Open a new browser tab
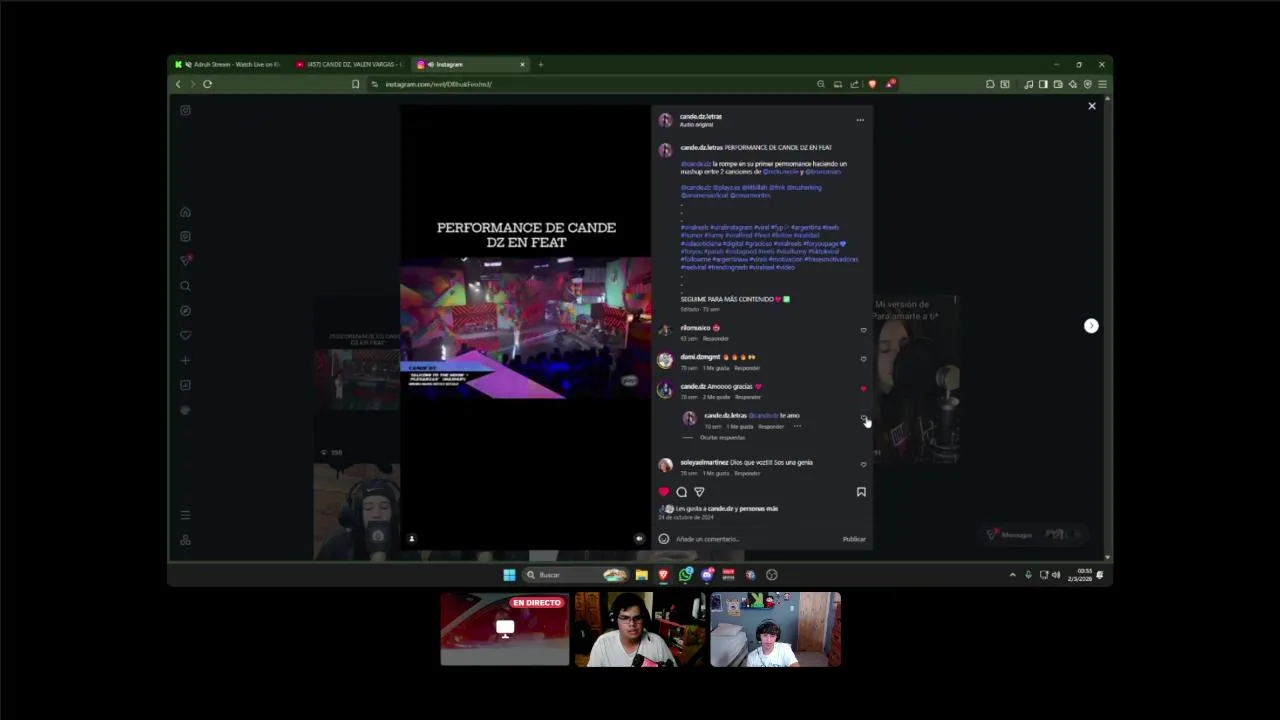Screen dimensions: 1280x720 click(541, 64)
